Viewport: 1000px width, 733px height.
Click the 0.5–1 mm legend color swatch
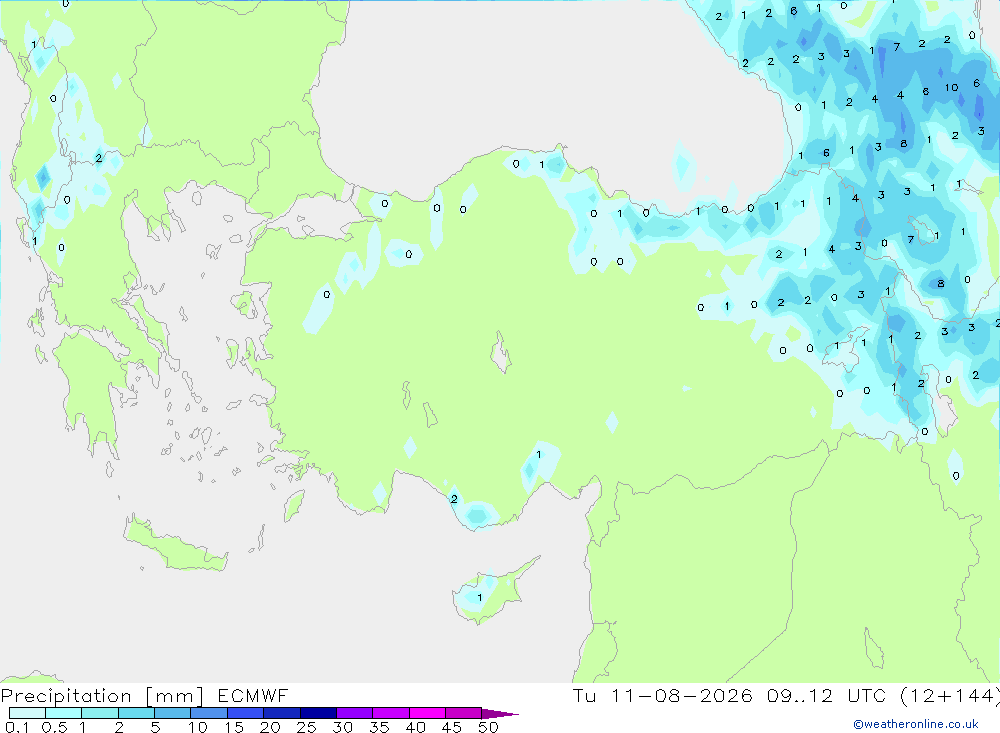click(x=63, y=713)
